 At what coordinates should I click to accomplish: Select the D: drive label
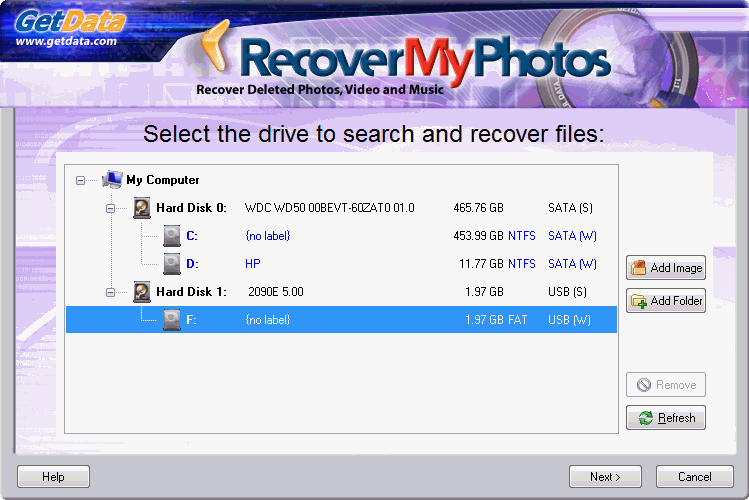[x=193, y=264]
